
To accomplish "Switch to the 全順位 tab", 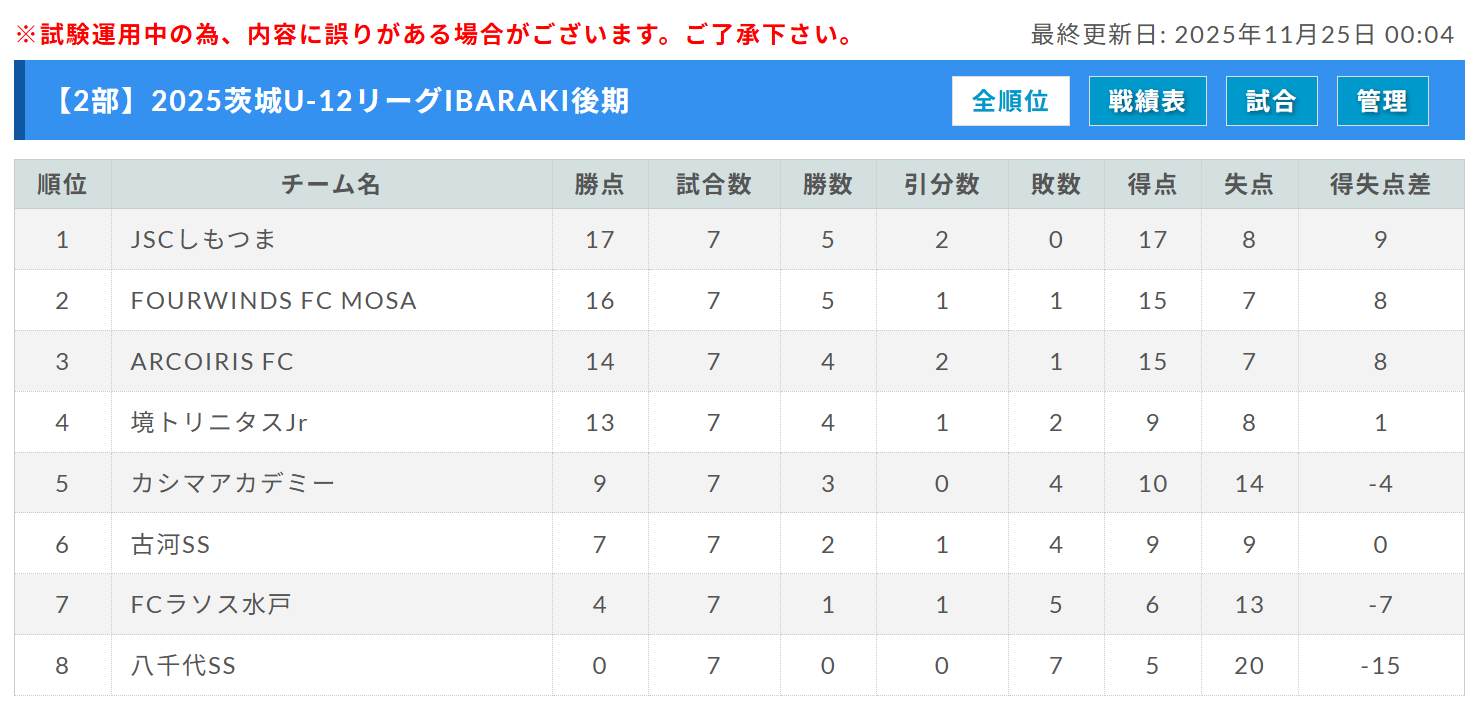I will [1010, 101].
